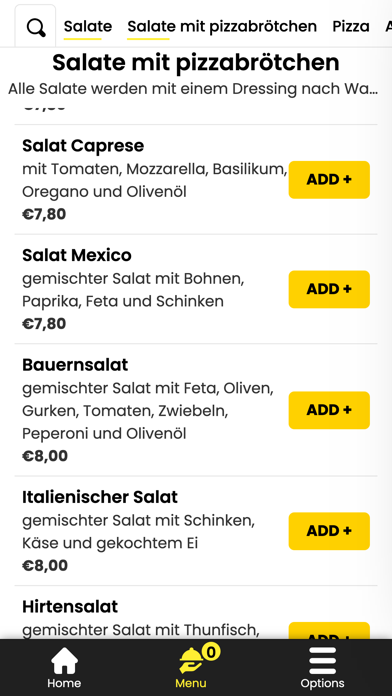Add Salat Caprese to order
392x696 pixels.
329,180
